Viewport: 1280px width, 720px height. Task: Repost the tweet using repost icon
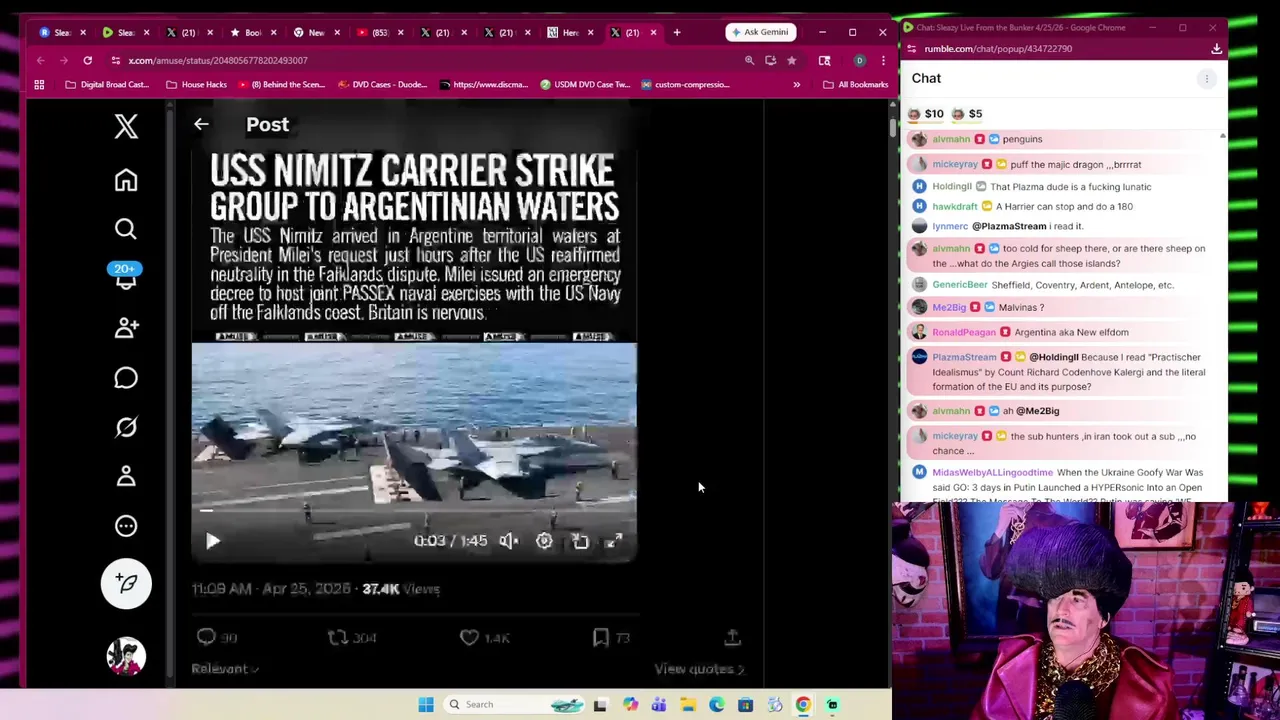tap(338, 637)
